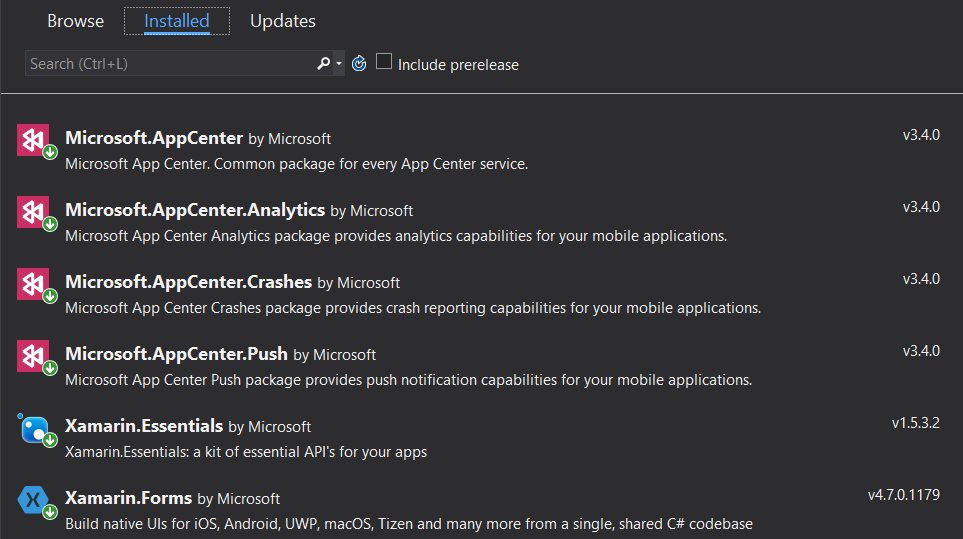This screenshot has height=539, width=963.
Task: Select the Installed tab
Action: point(177,21)
